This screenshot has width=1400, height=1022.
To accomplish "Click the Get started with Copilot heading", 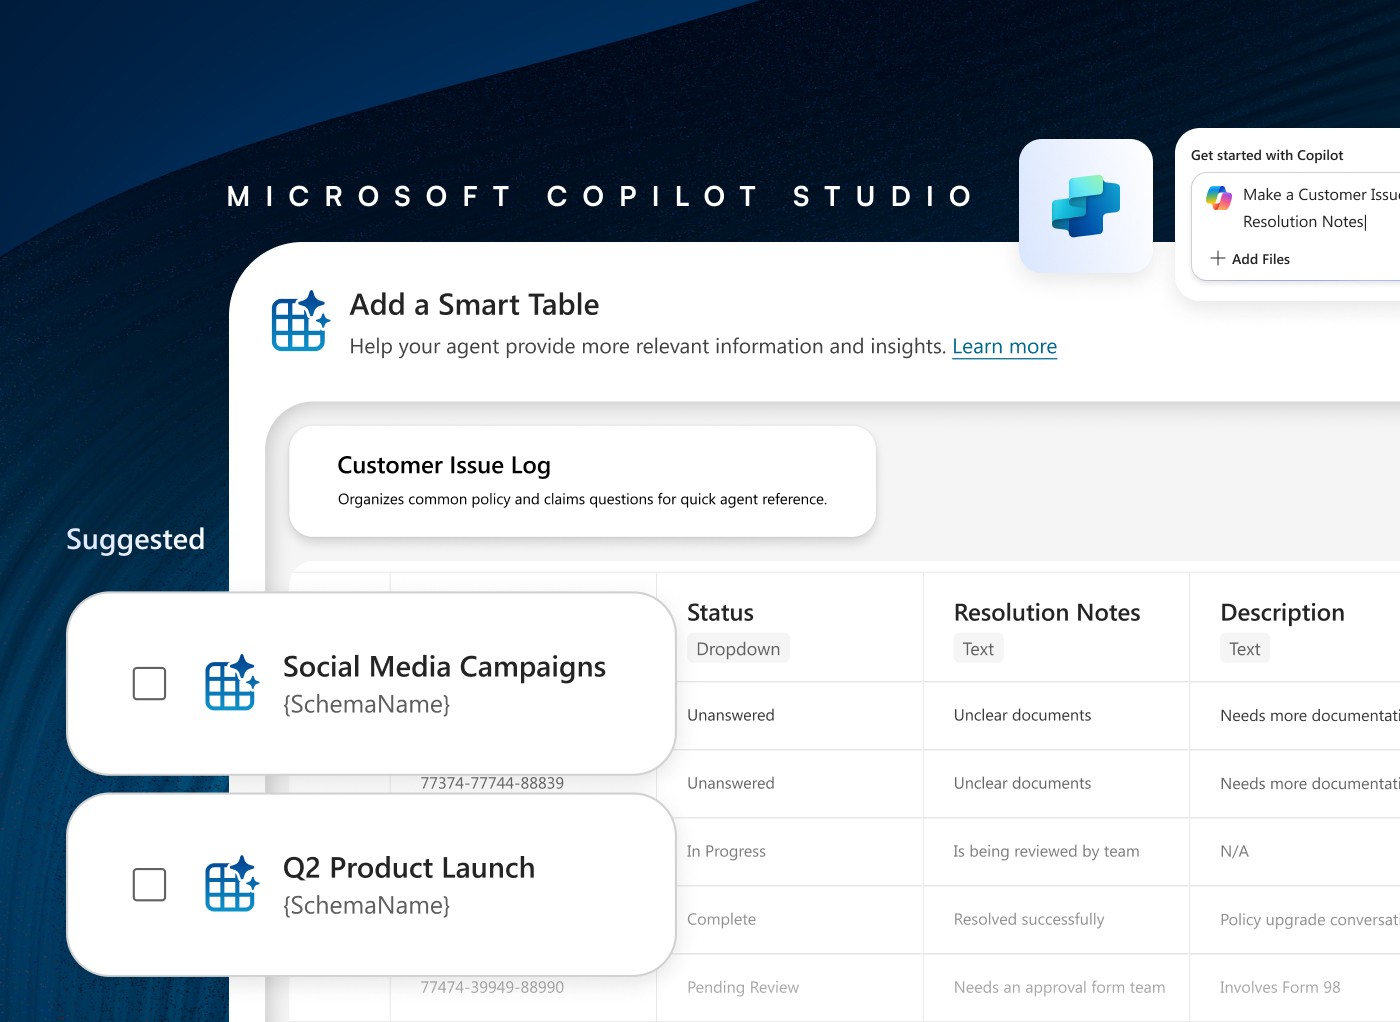I will pos(1267,155).
